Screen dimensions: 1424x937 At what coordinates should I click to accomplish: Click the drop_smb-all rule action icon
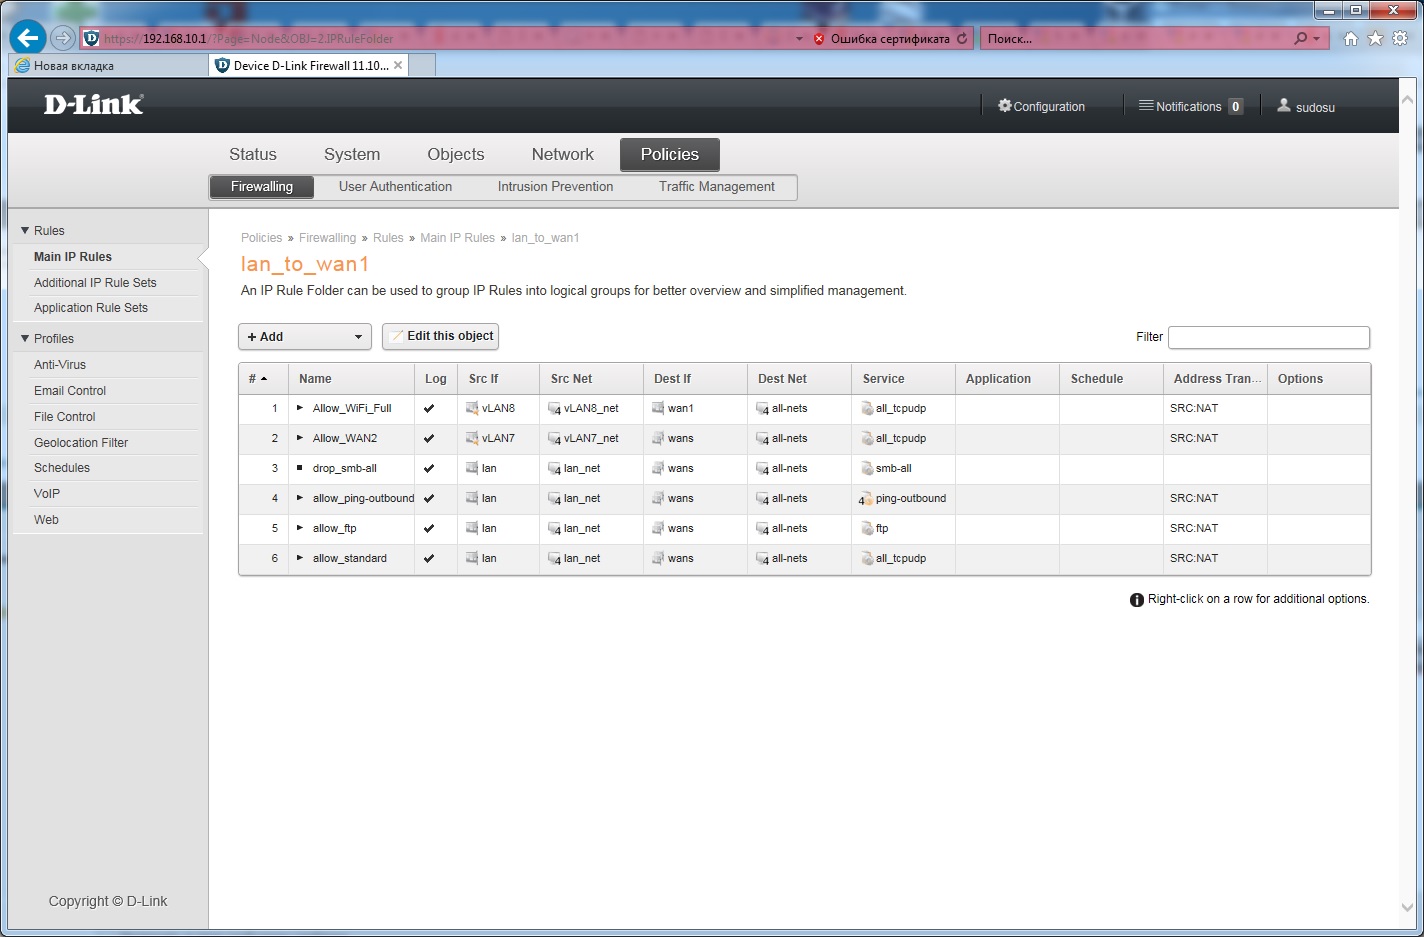coord(299,468)
